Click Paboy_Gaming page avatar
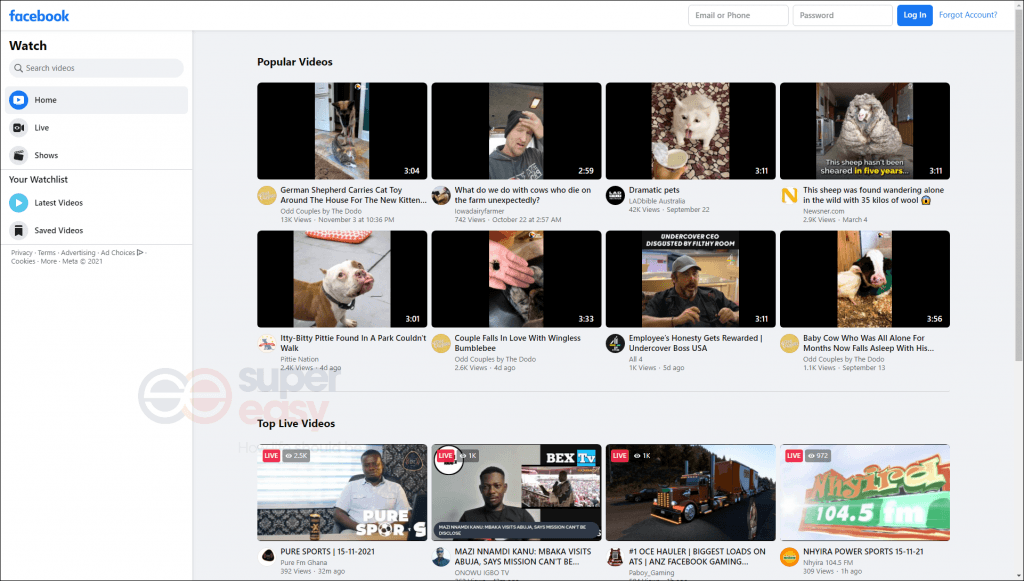This screenshot has width=1024, height=581. pos(615,557)
